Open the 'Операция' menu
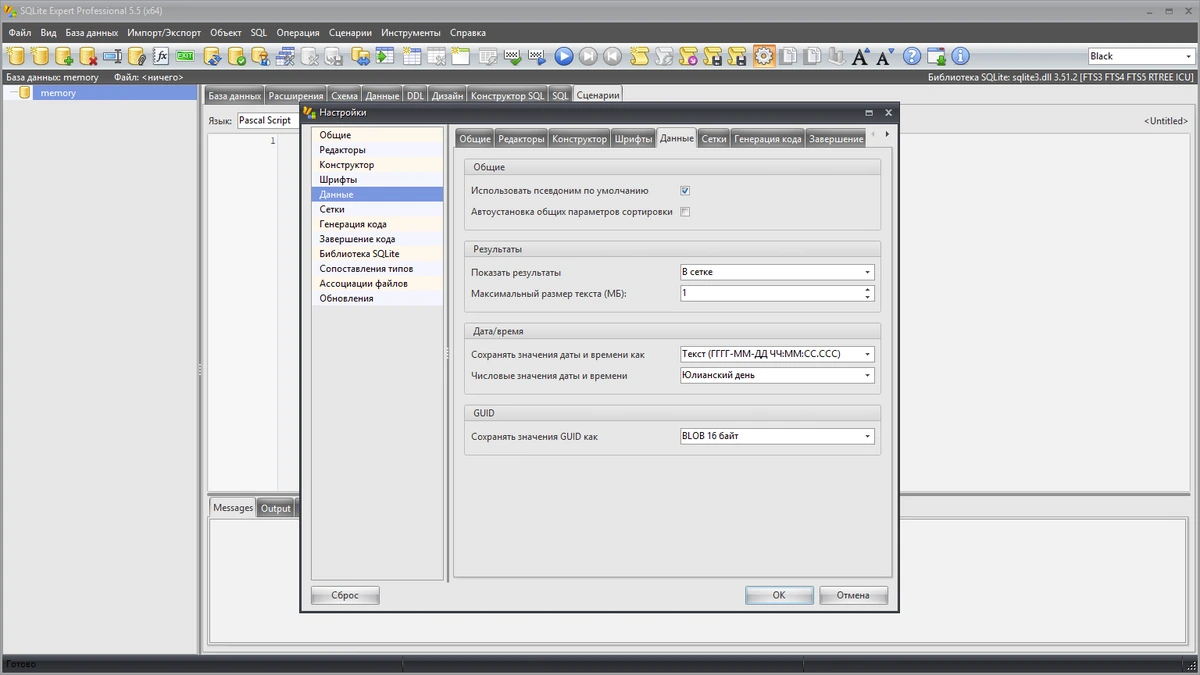Screen dimensions: 1200x675 (x=298, y=33)
